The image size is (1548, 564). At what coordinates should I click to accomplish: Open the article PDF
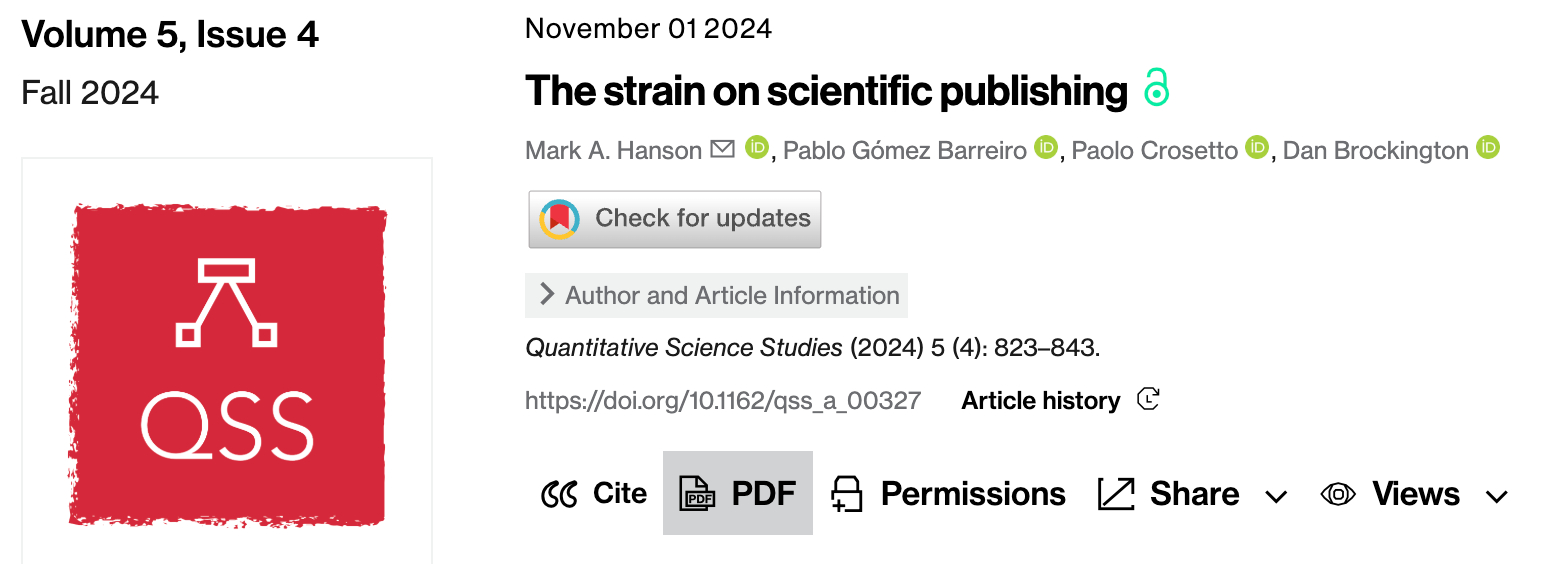click(x=738, y=494)
